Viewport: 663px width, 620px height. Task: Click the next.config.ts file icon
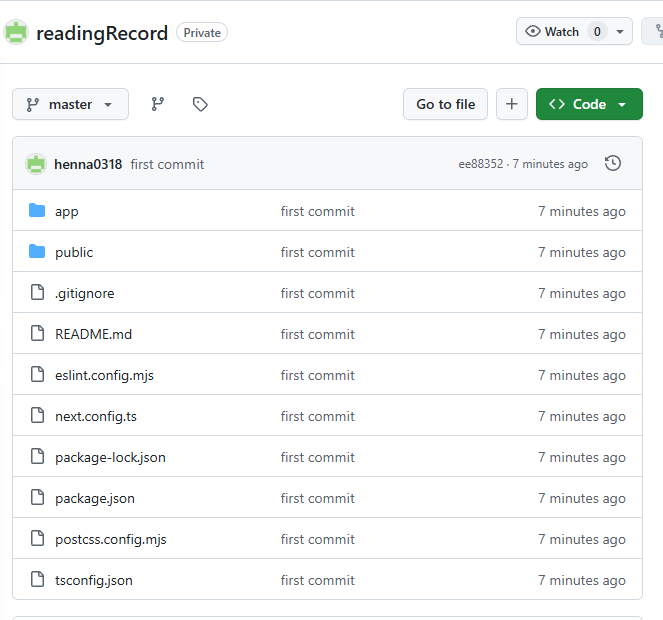[x=37, y=415]
